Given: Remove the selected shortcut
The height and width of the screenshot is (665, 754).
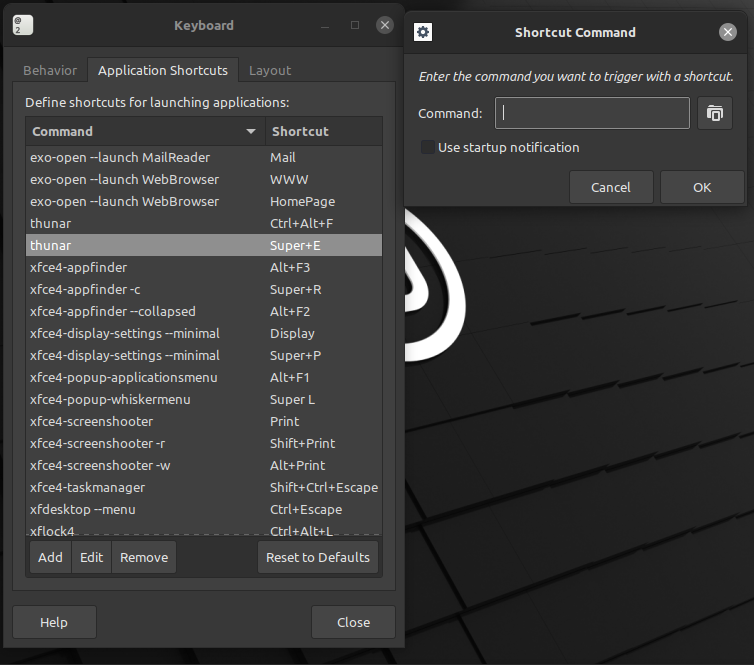Looking at the screenshot, I should [144, 557].
